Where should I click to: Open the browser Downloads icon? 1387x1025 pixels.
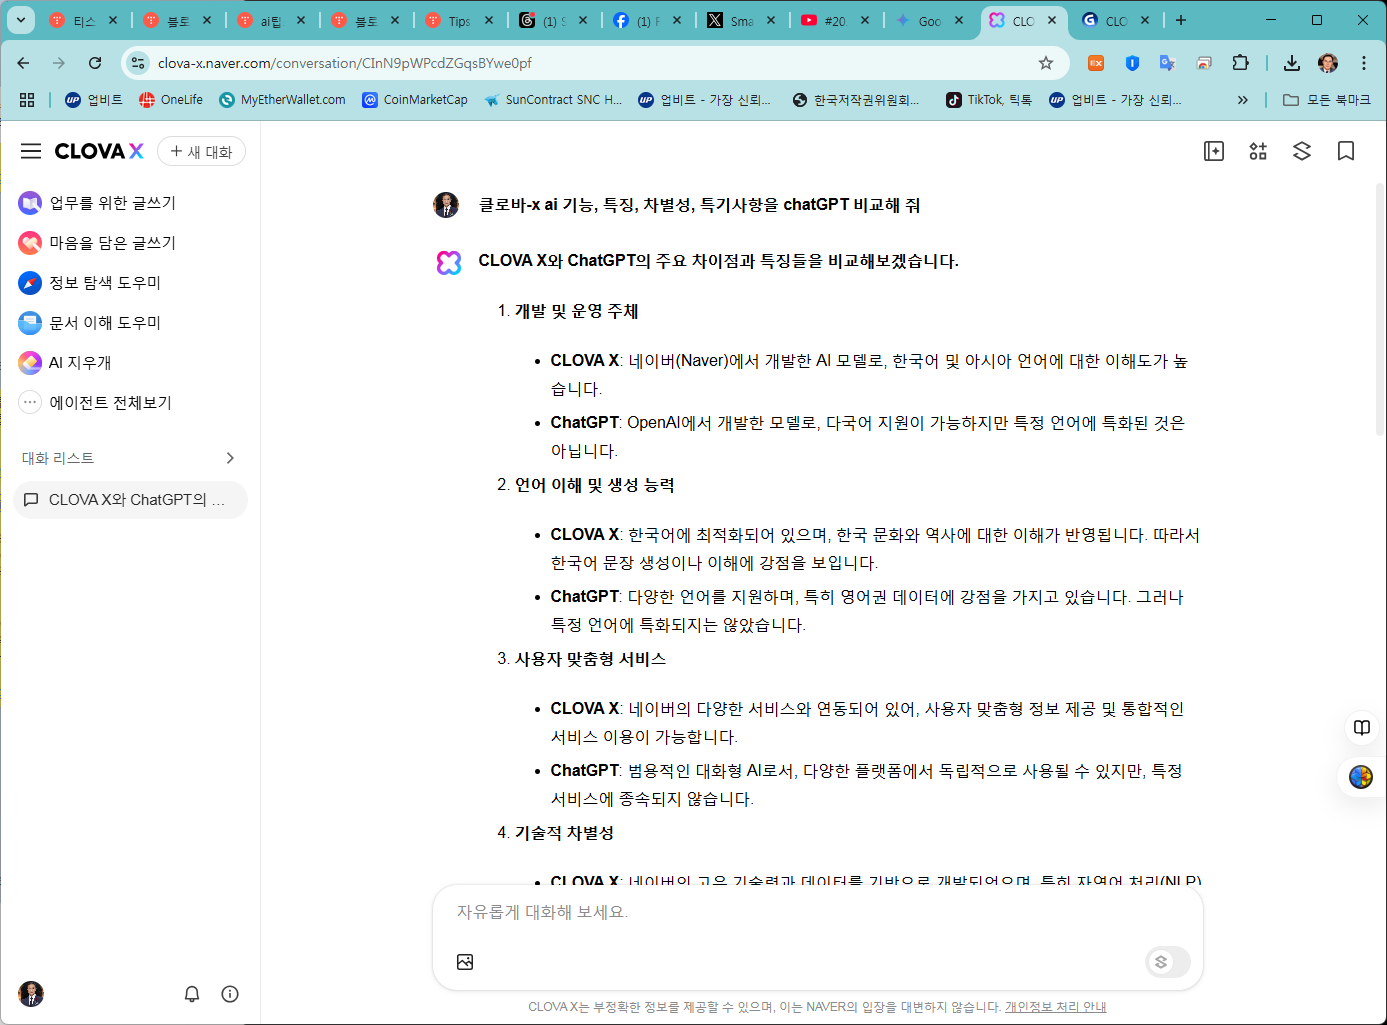tap(1292, 63)
